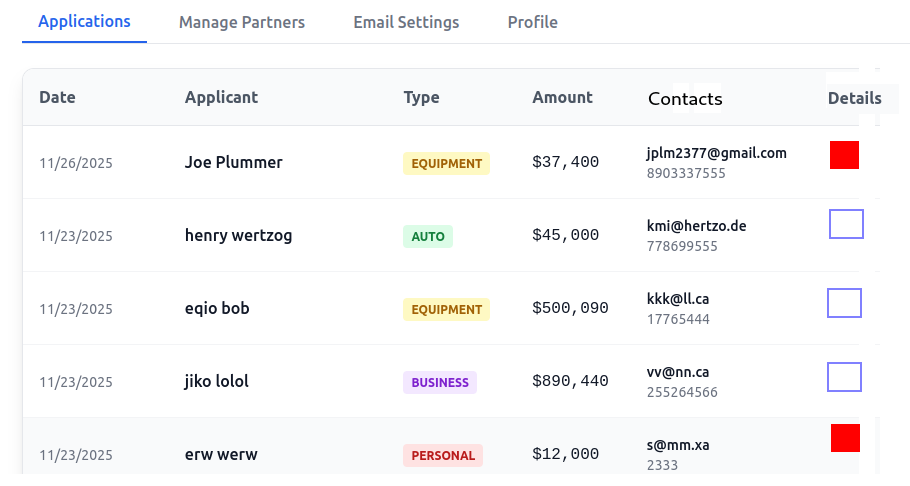This screenshot has width=910, height=486.
Task: Switch to the Applications tab
Action: 84,22
